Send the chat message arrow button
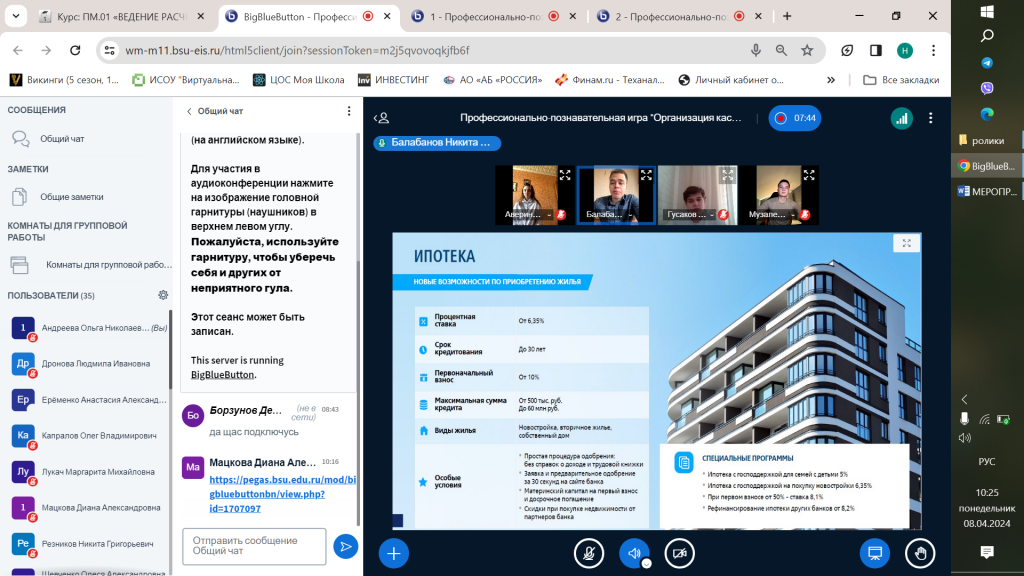The width and height of the screenshot is (1024, 576). coord(345,546)
